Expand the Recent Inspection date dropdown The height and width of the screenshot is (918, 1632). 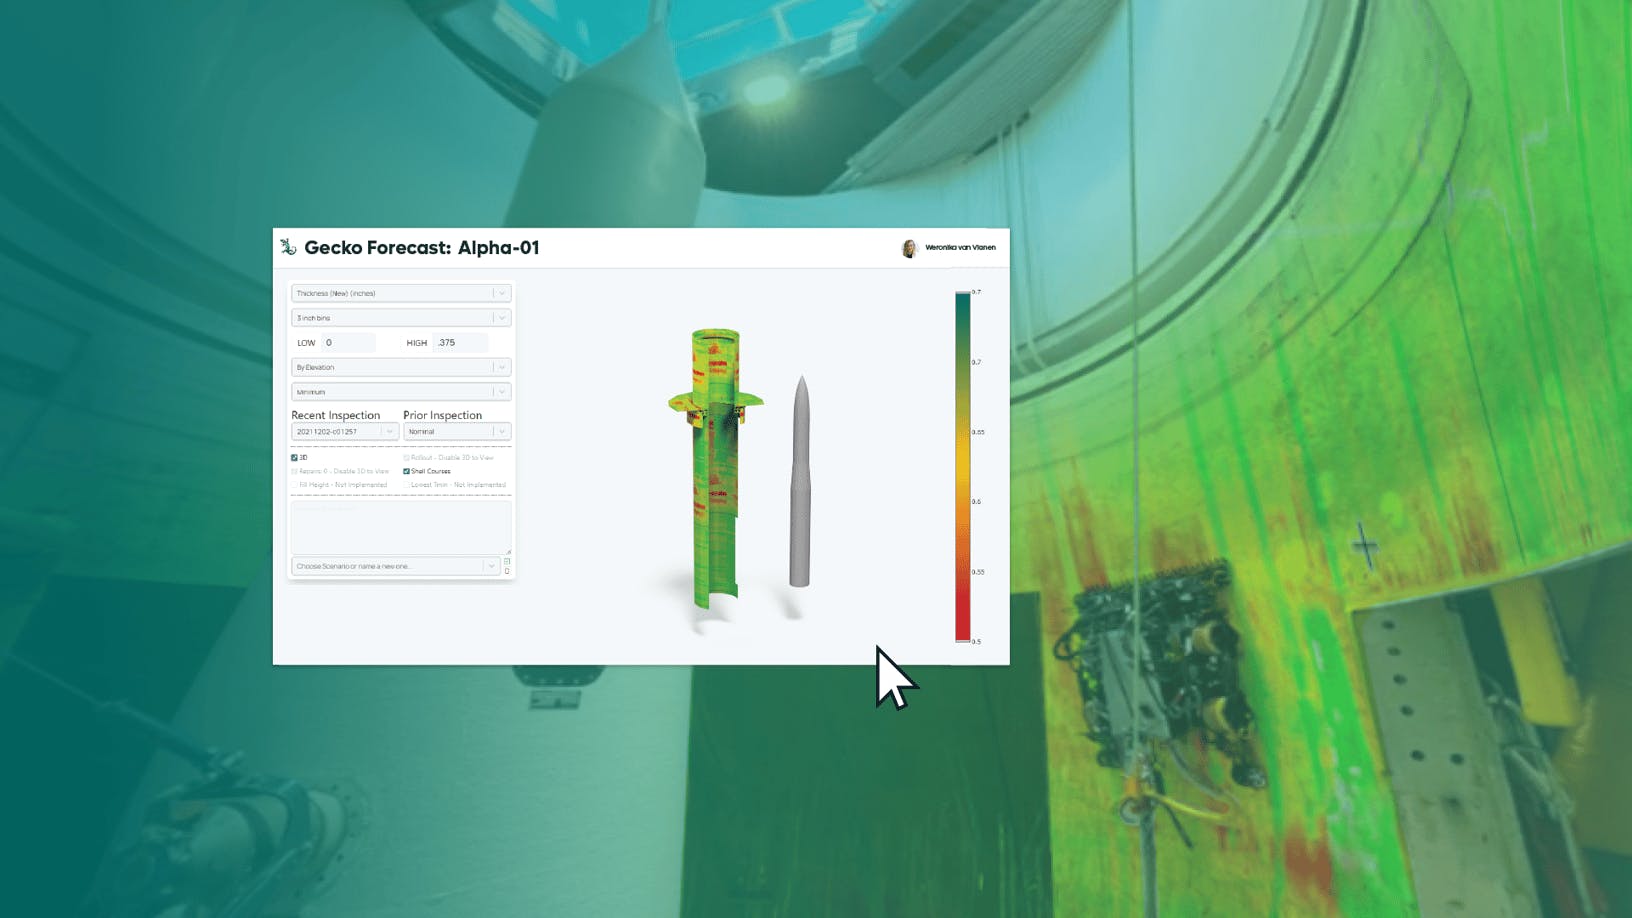coord(345,432)
